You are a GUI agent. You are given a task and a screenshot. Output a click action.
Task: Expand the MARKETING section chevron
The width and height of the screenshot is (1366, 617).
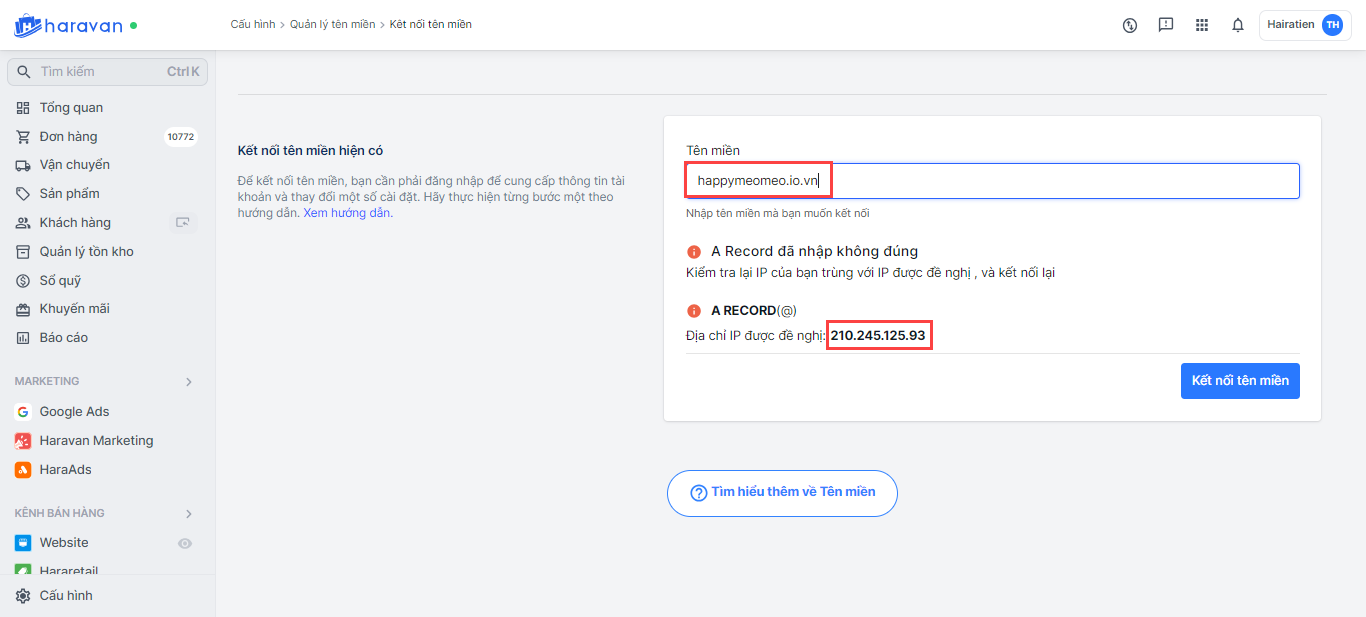[x=189, y=382]
